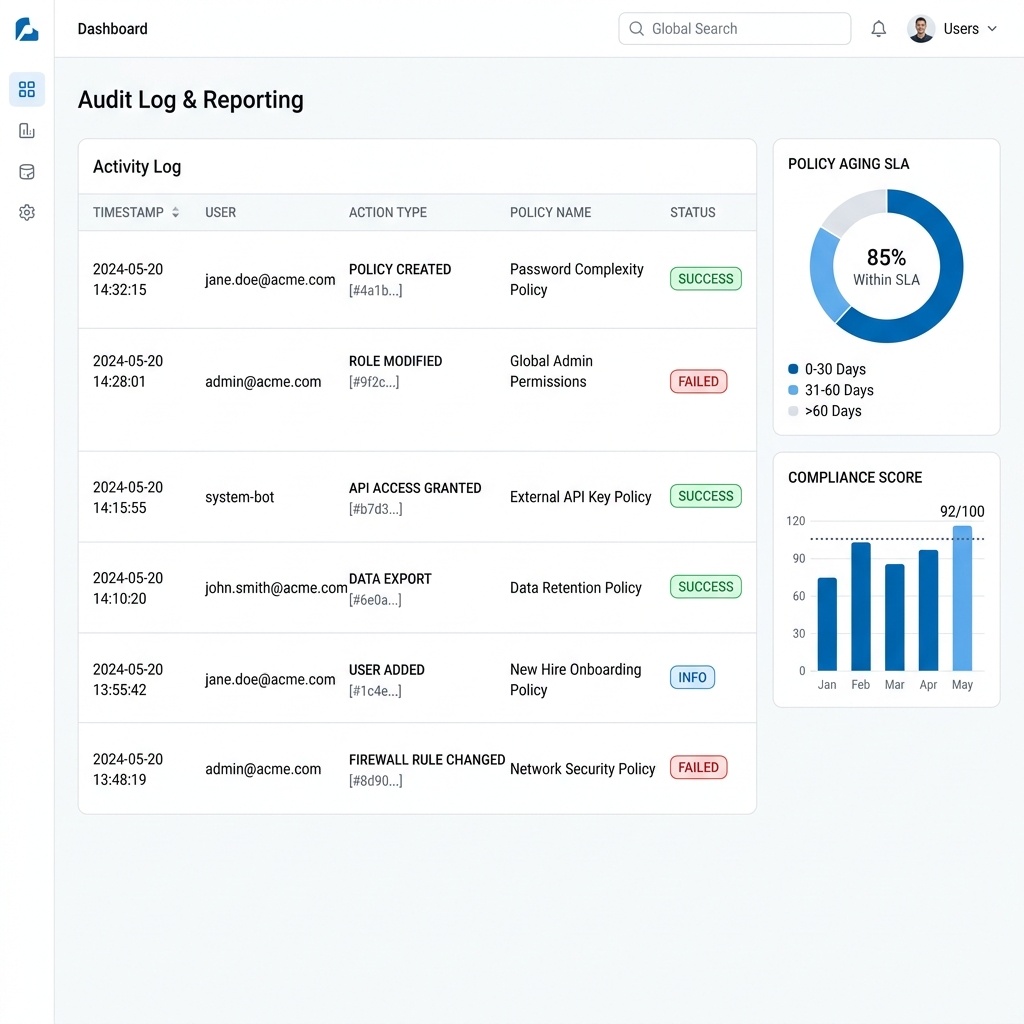
Task: Click the app logo in the top-left corner
Action: pyautogui.click(x=26, y=29)
